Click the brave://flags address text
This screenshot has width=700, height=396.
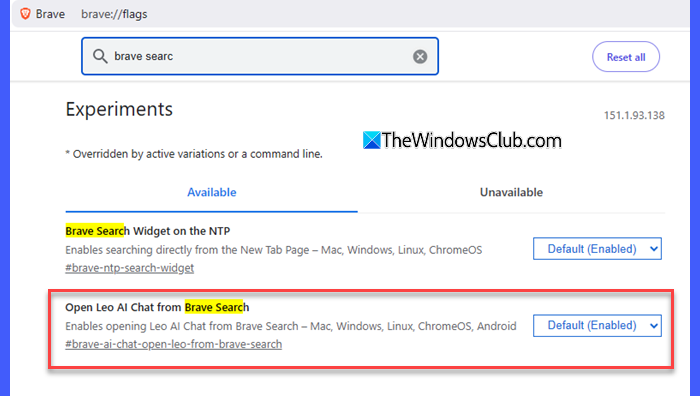pyautogui.click(x=114, y=14)
